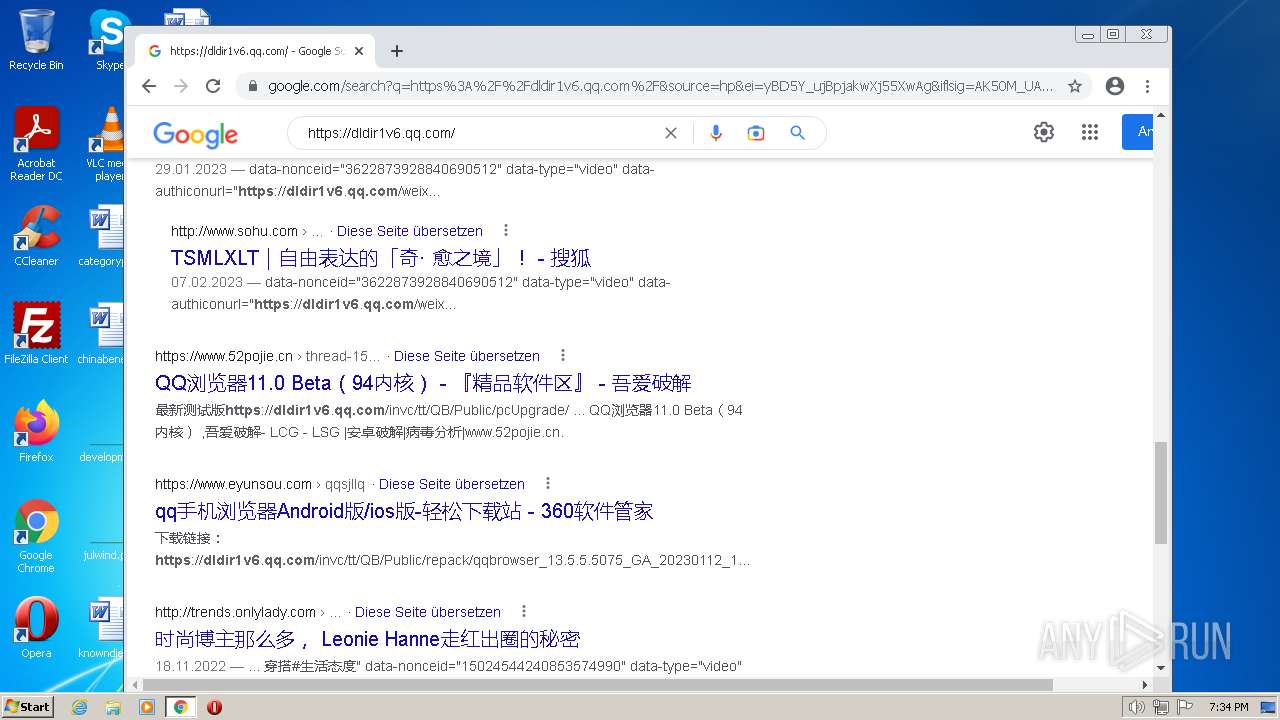Open the Google apps grid icon
This screenshot has width=1280, height=720.
tap(1090, 132)
